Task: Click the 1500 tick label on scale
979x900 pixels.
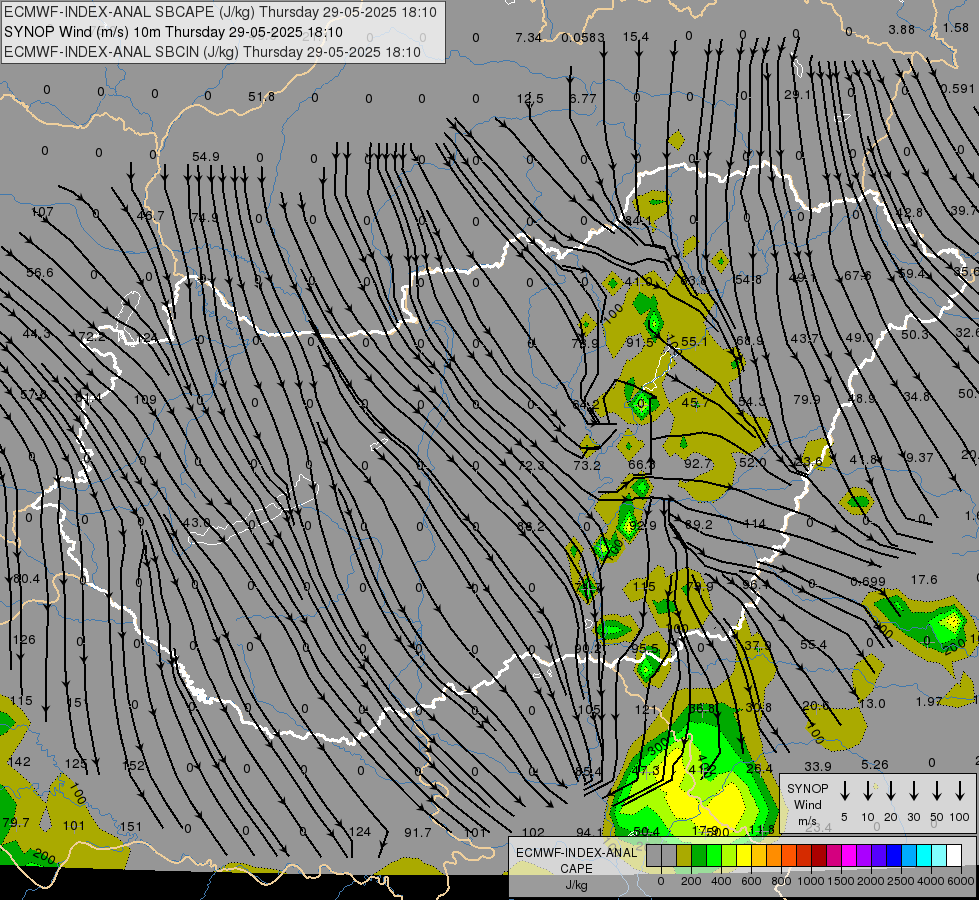Action: tap(840, 881)
